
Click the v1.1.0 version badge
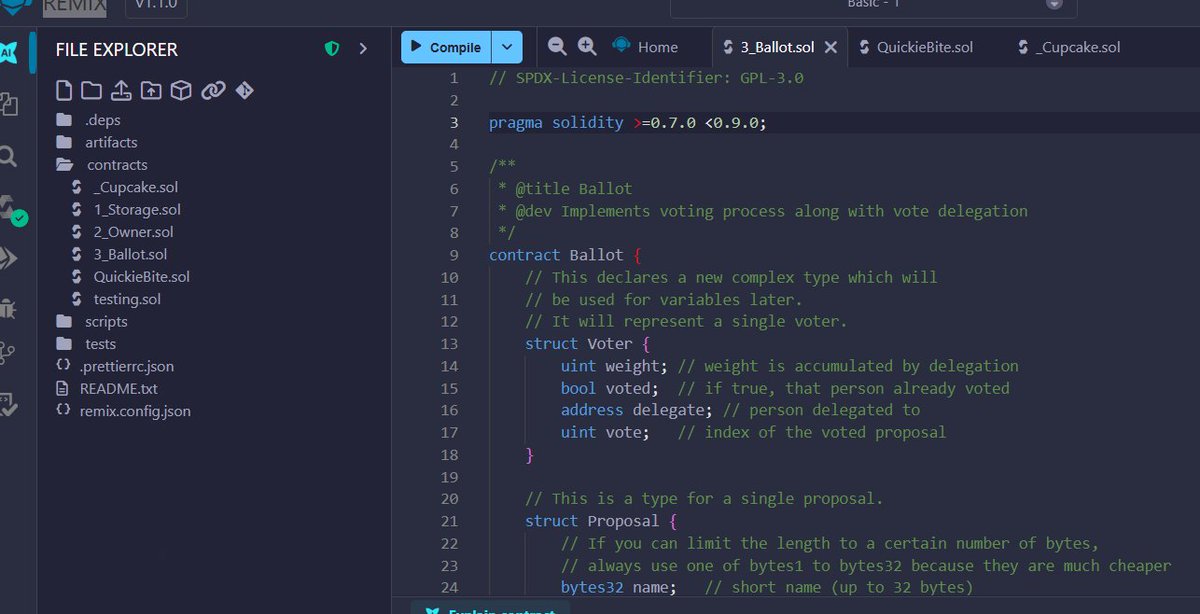click(155, 7)
